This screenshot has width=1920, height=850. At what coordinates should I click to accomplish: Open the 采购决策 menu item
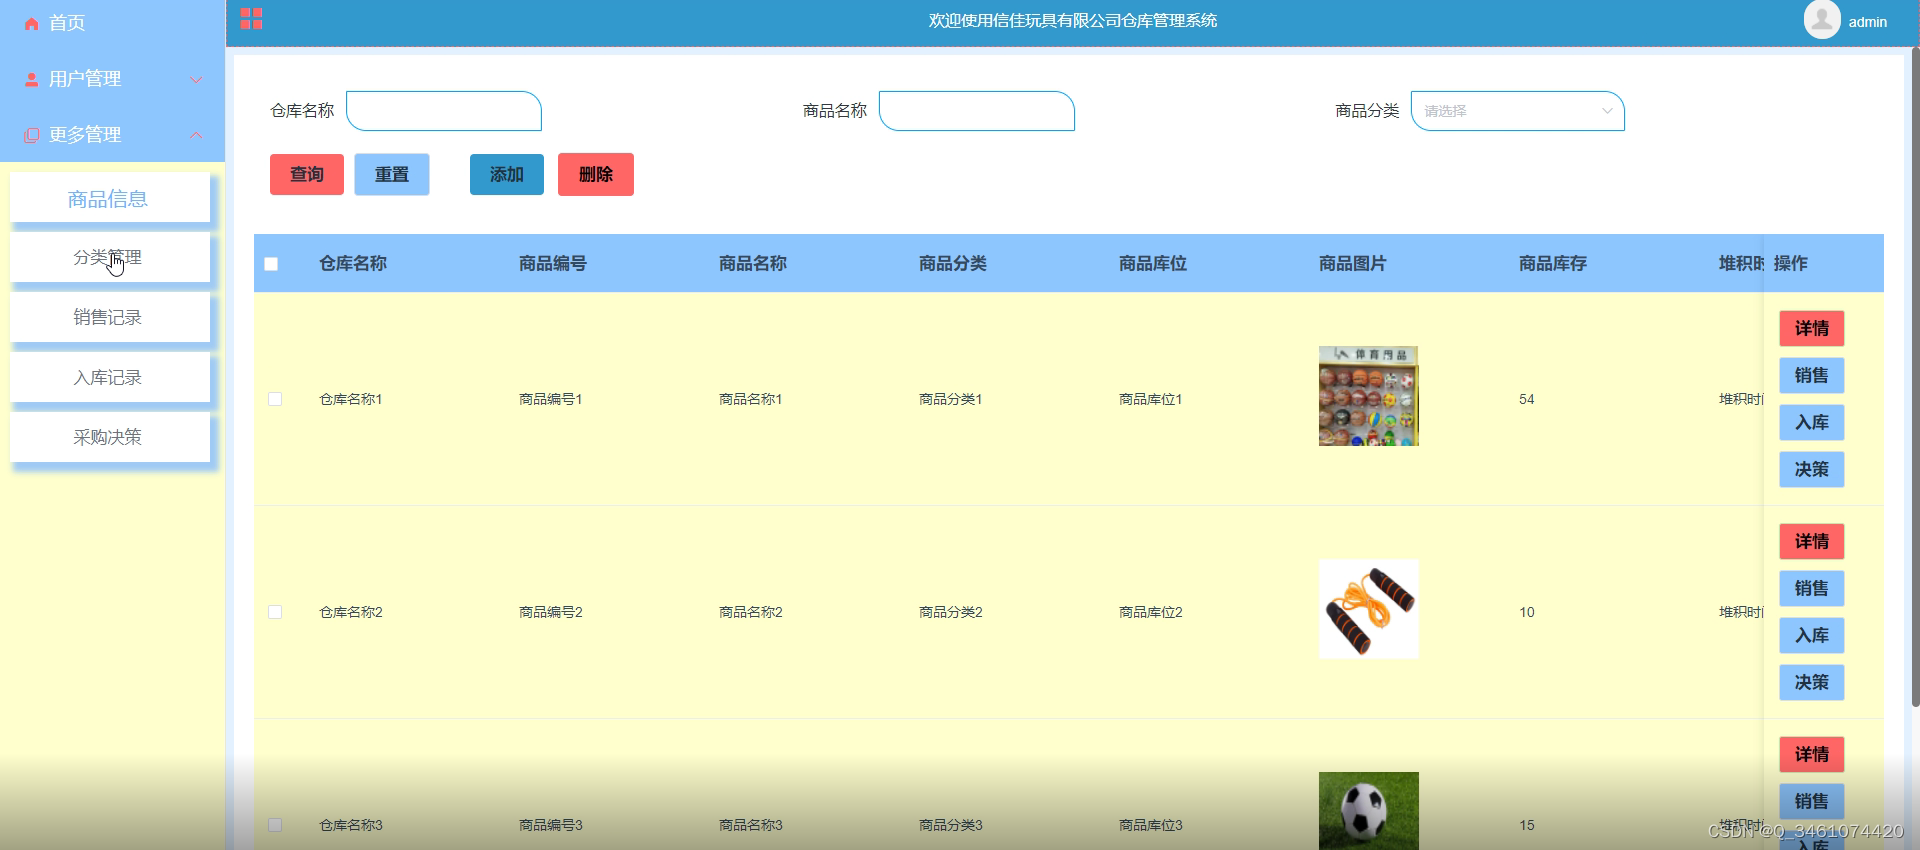point(110,437)
